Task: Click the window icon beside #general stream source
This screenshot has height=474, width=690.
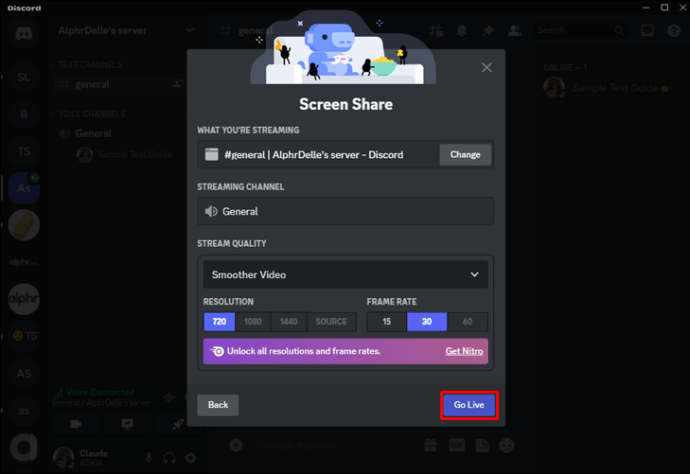Action: [212, 154]
